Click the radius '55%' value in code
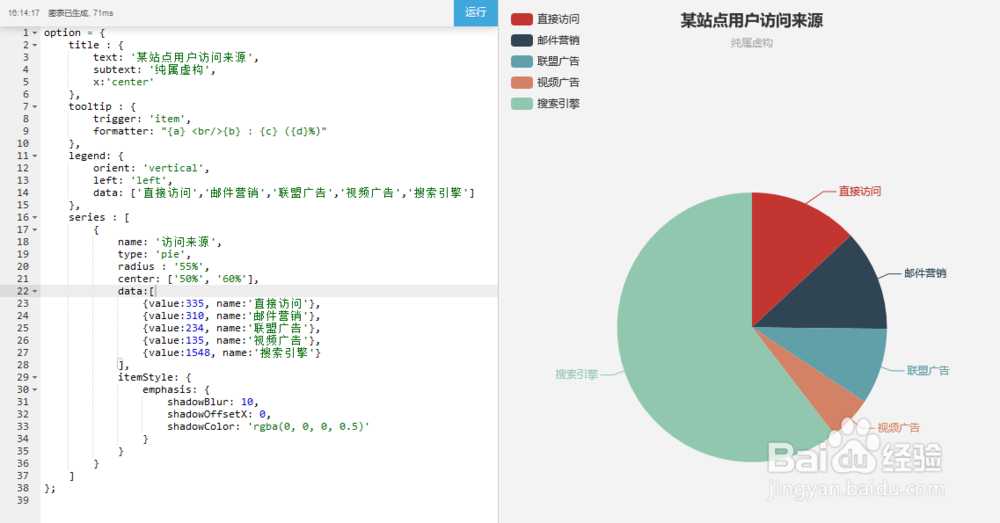The width and height of the screenshot is (1000, 523). pyautogui.click(x=191, y=267)
